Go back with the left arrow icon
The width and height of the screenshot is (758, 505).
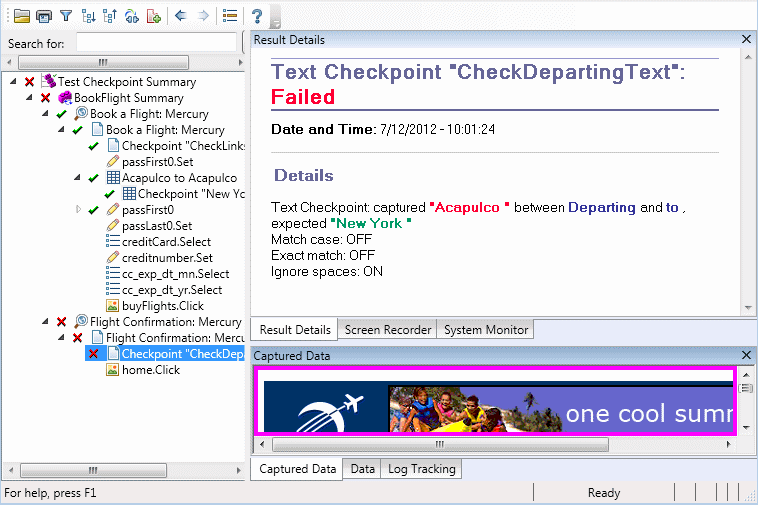[x=180, y=16]
